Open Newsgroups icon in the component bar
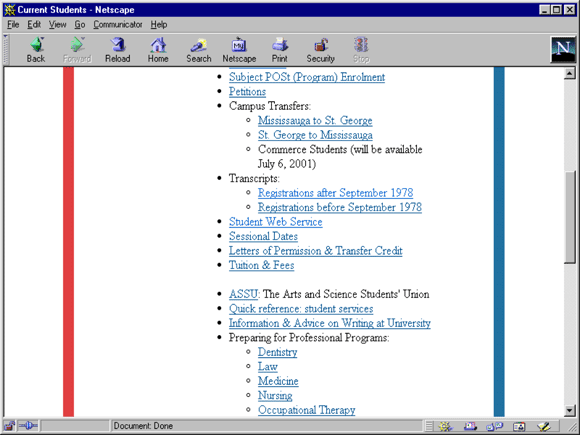The width and height of the screenshot is (580, 435). [x=495, y=426]
